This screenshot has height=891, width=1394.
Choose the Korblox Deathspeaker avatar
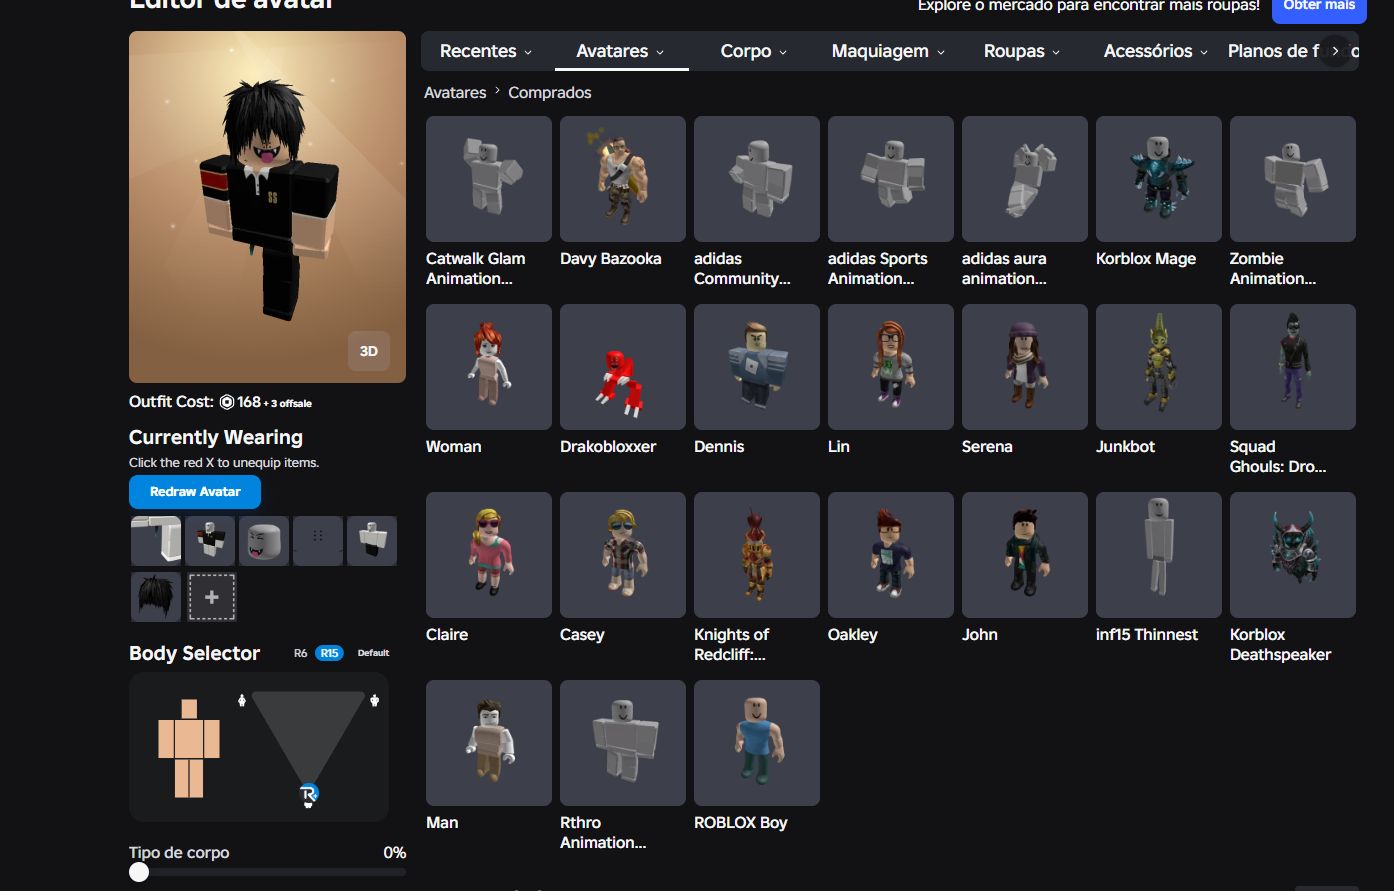(1293, 555)
